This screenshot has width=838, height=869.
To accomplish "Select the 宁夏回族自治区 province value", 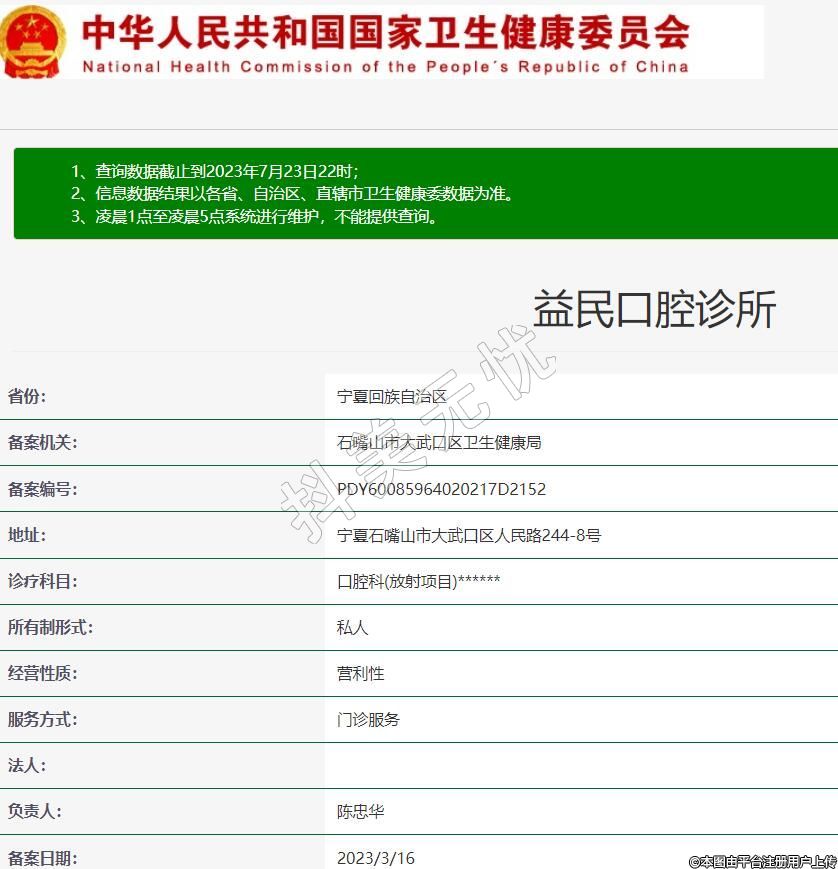I will [x=392, y=397].
